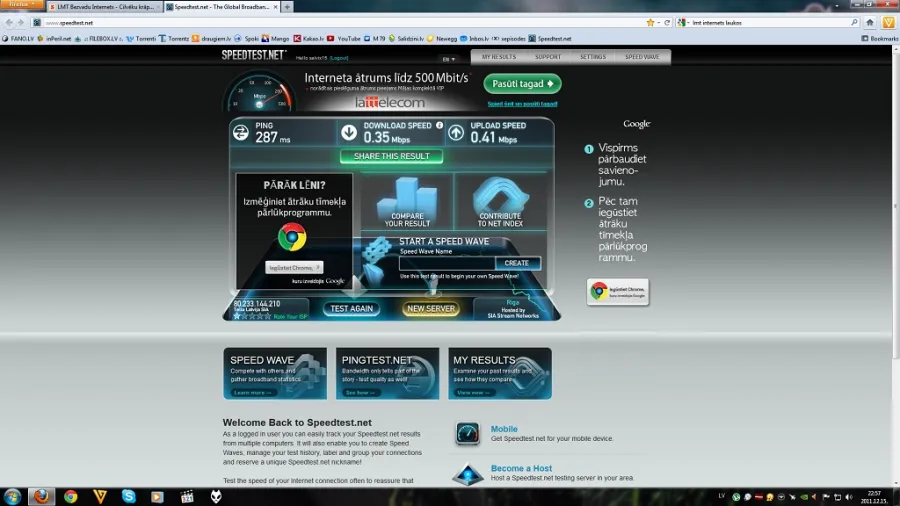Open the Bookmarks menu button
Viewport: 900px width, 506px height.
(x=880, y=38)
